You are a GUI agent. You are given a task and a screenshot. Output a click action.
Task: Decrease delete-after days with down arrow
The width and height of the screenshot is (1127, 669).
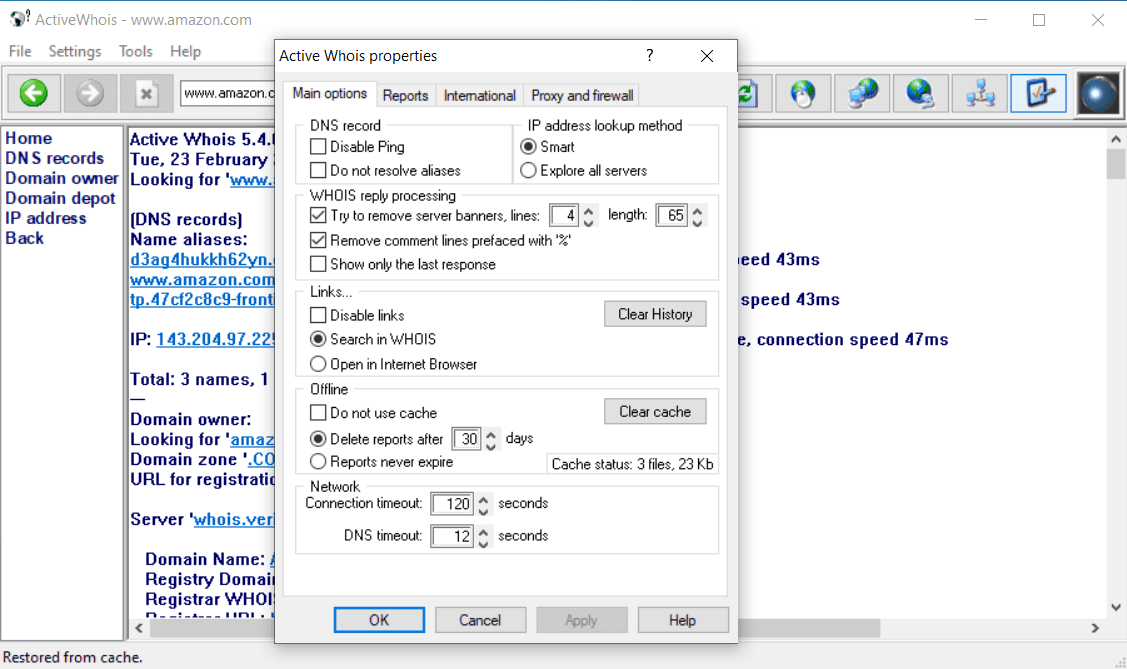tap(491, 446)
